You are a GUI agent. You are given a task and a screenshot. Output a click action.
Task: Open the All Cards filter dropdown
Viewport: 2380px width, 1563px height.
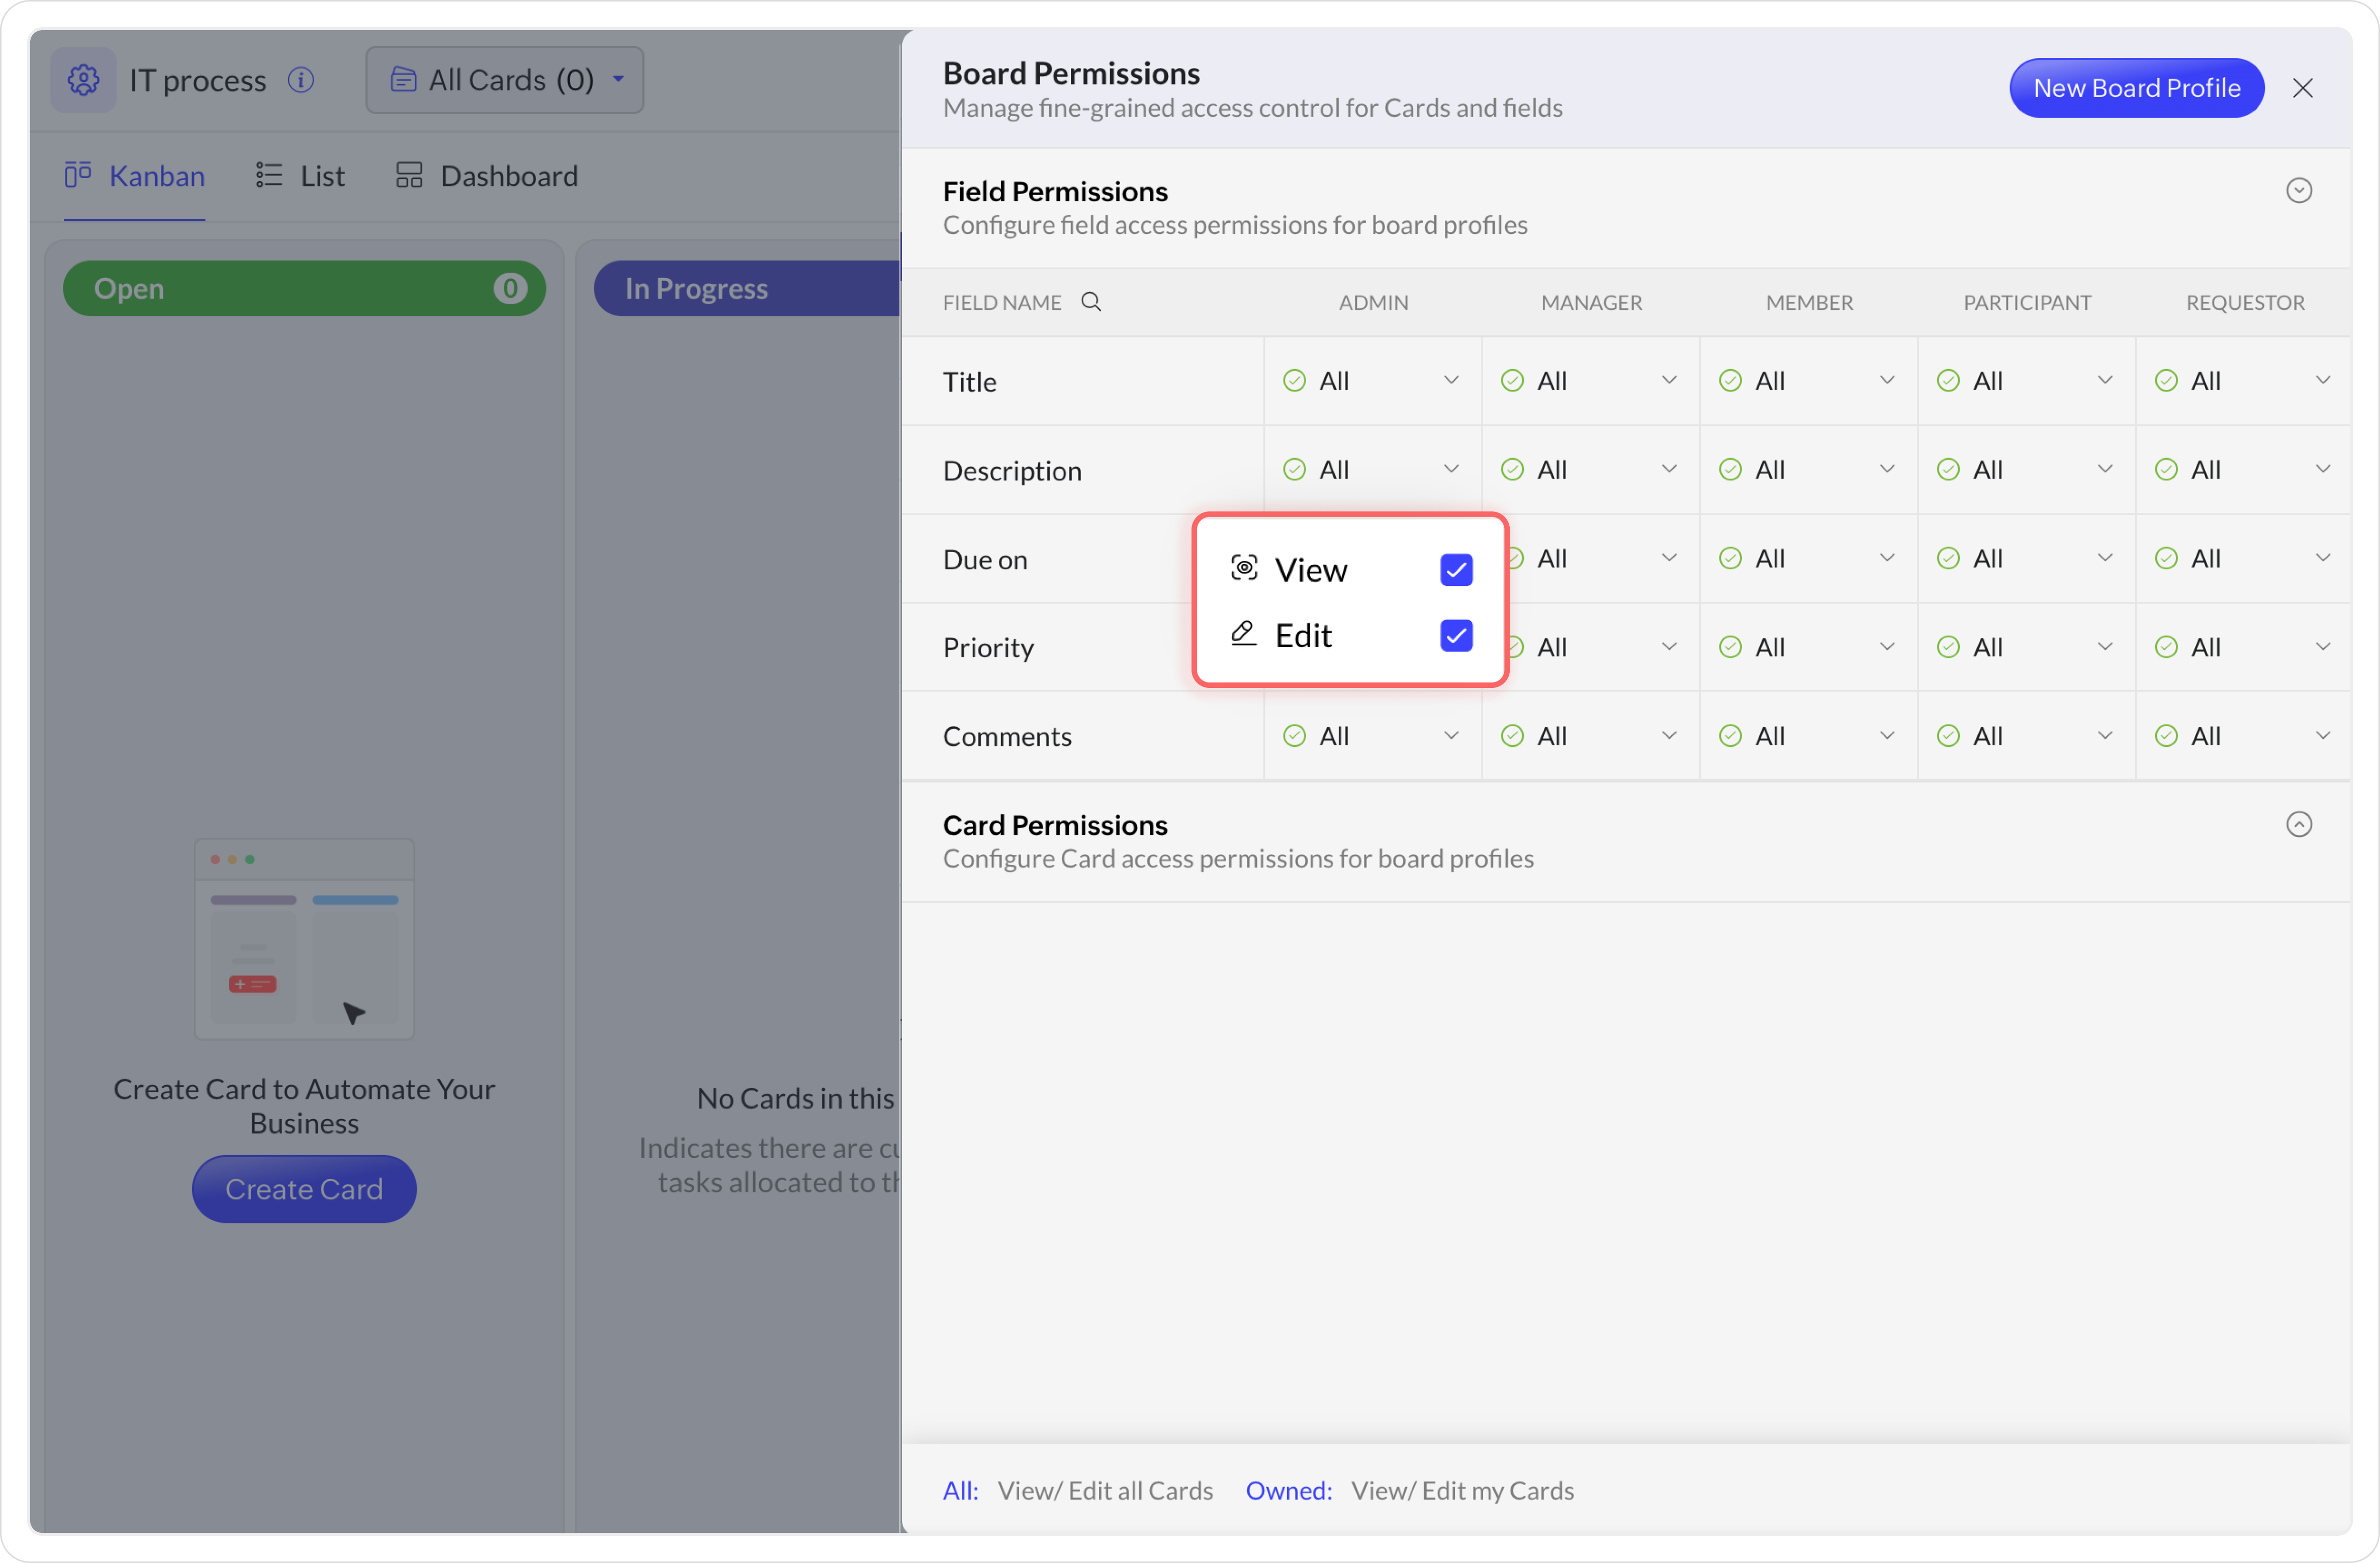click(505, 80)
